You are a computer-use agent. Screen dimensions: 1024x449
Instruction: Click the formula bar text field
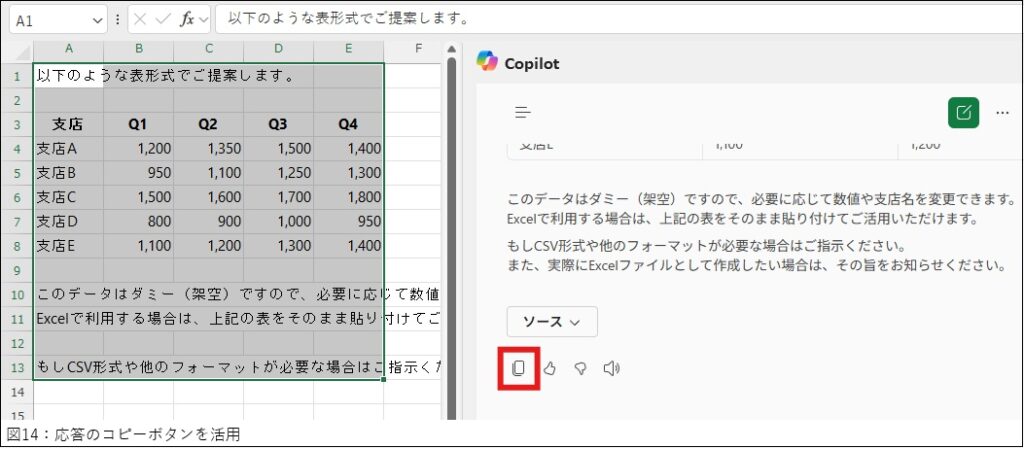click(x=600, y=19)
